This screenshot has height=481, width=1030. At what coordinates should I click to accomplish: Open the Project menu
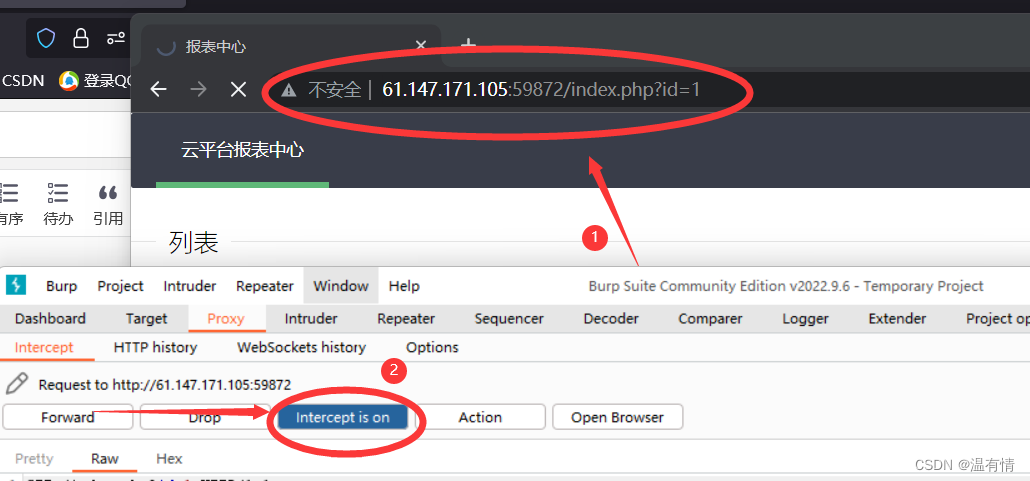tap(120, 286)
